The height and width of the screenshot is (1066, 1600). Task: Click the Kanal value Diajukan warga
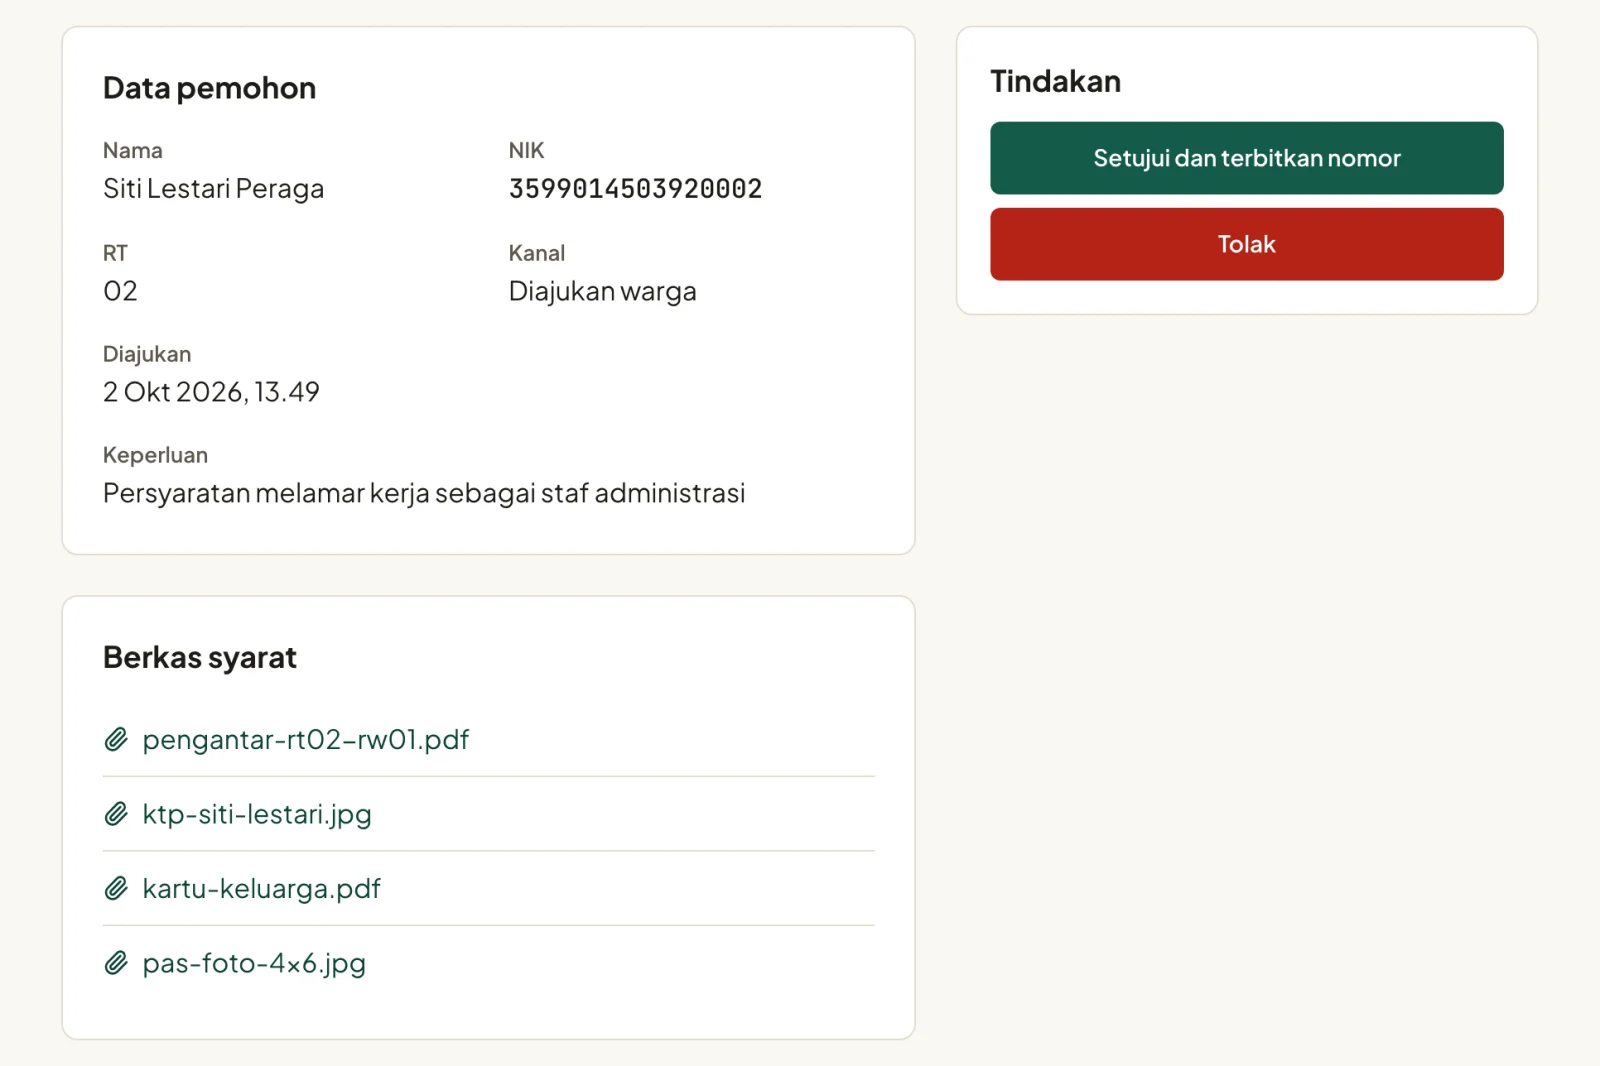(602, 291)
